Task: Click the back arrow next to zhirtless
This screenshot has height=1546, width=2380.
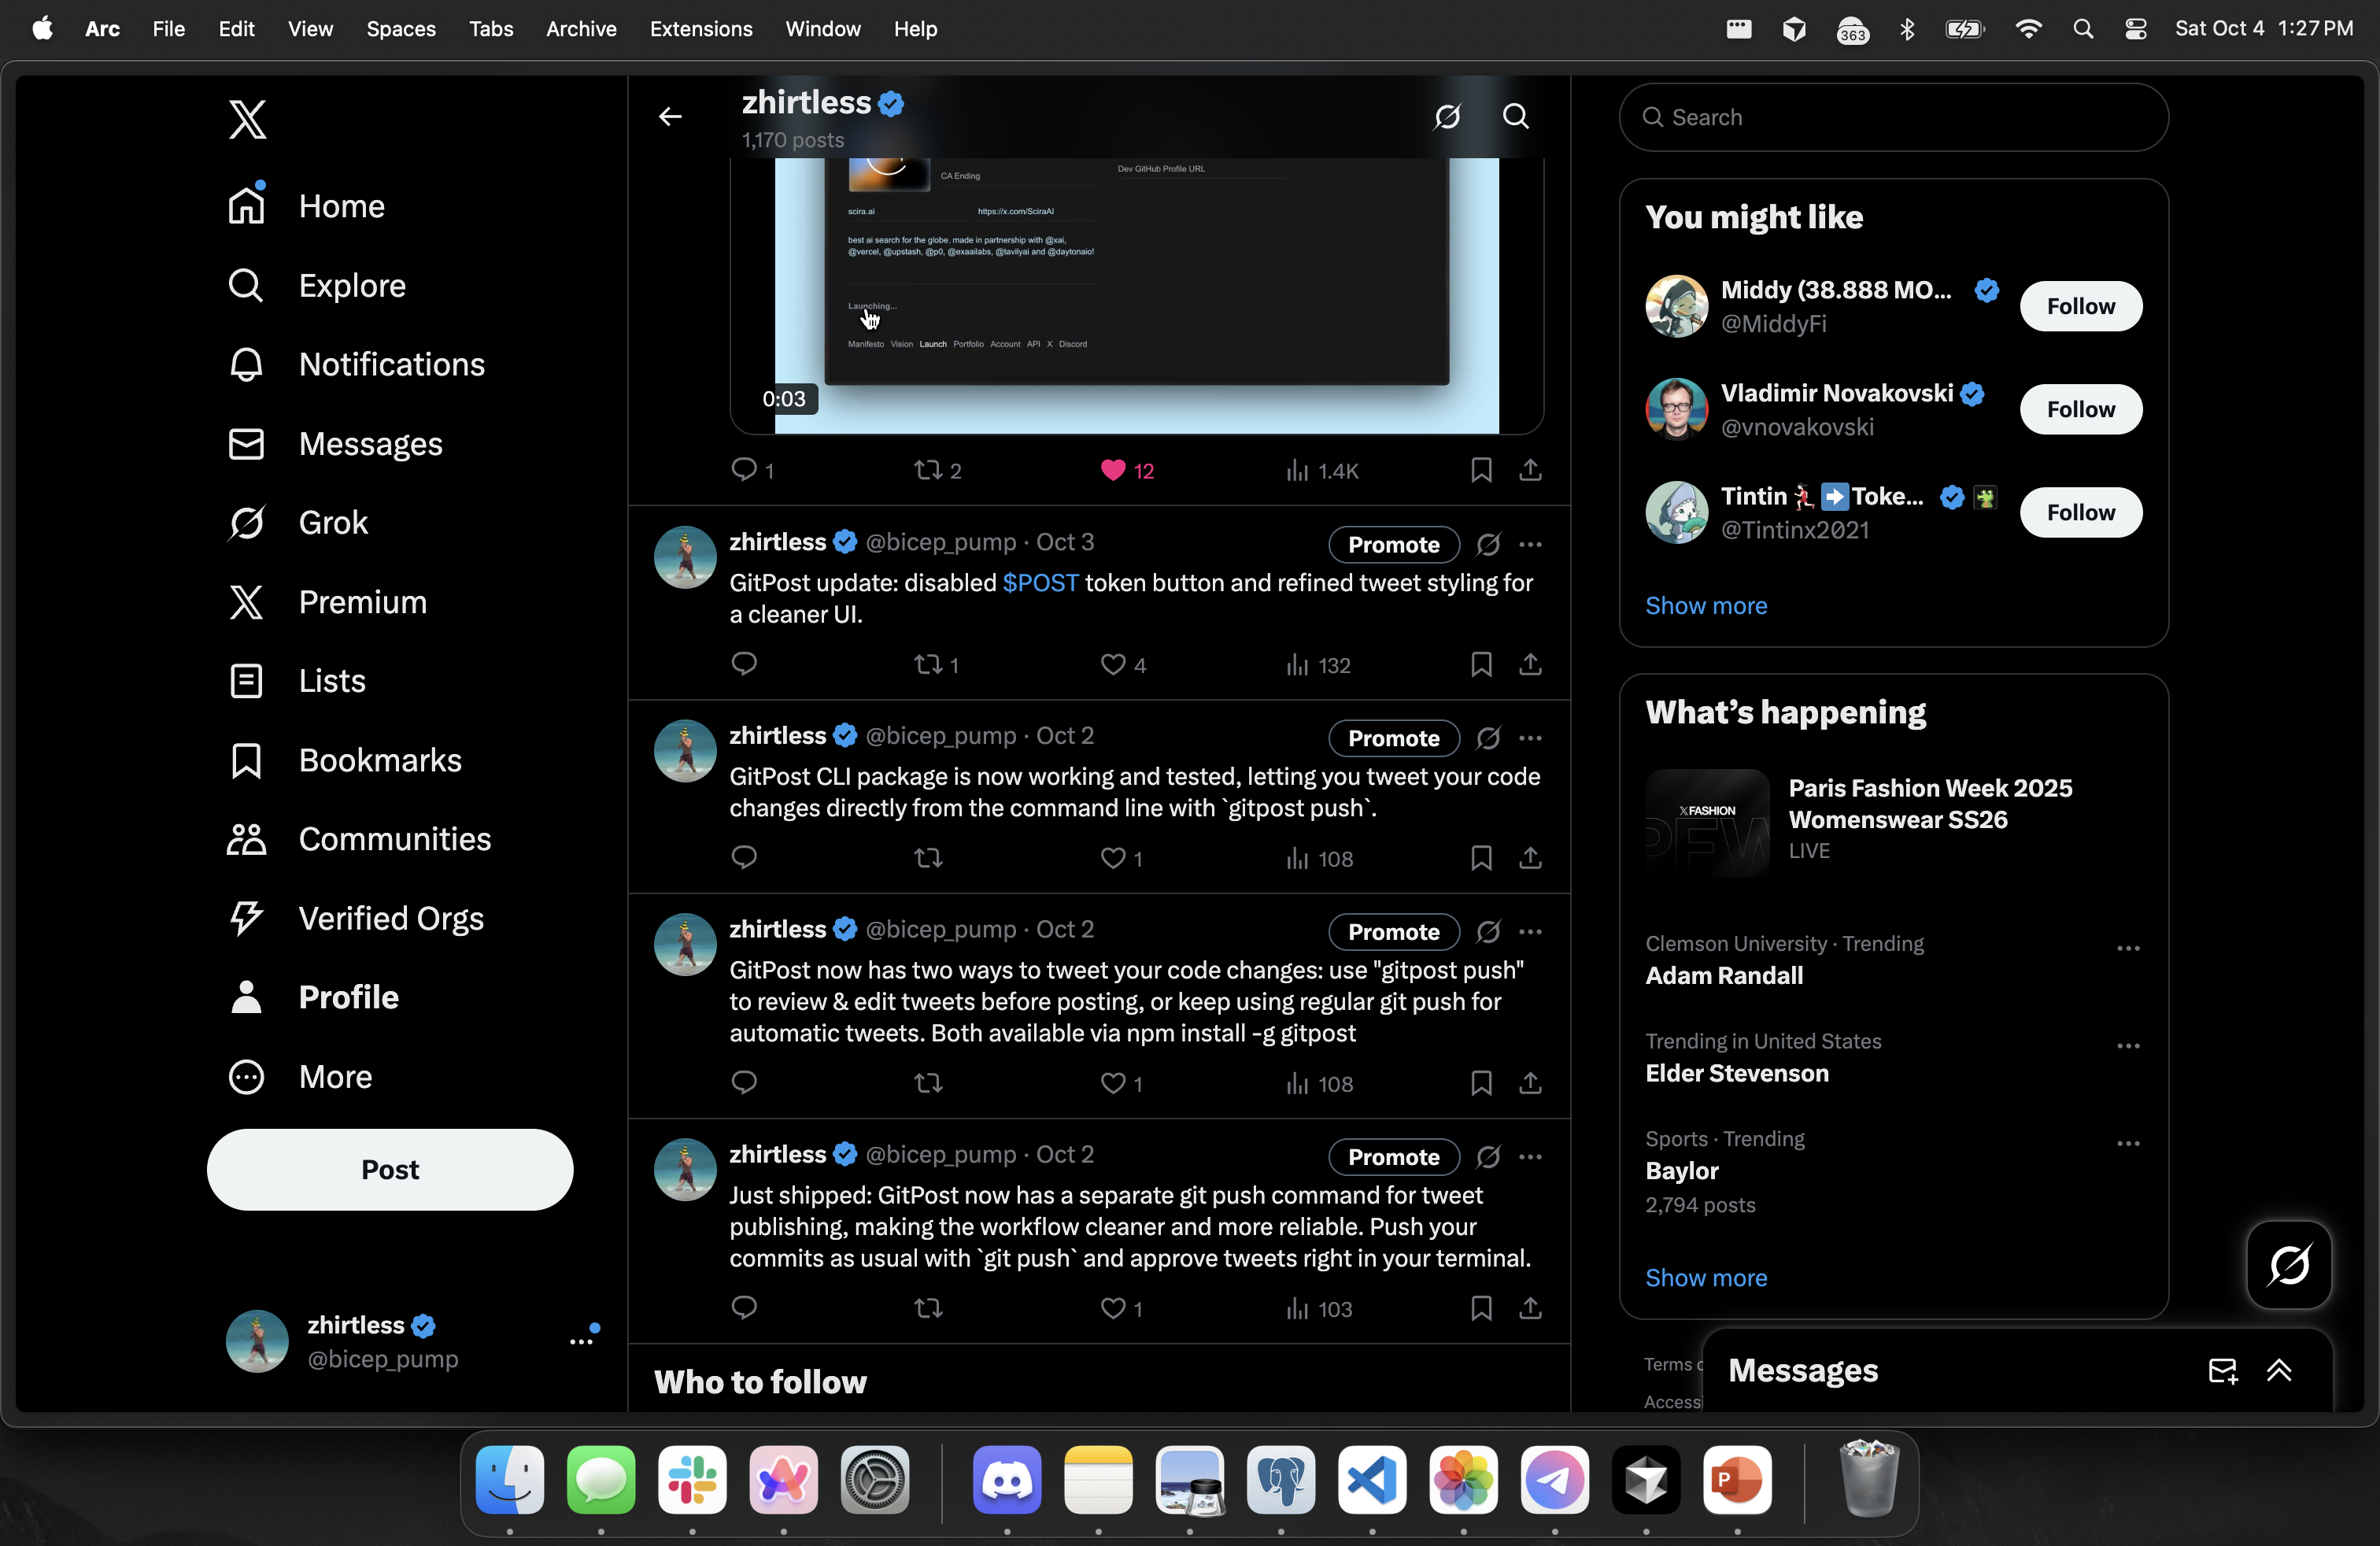Action: (670, 117)
